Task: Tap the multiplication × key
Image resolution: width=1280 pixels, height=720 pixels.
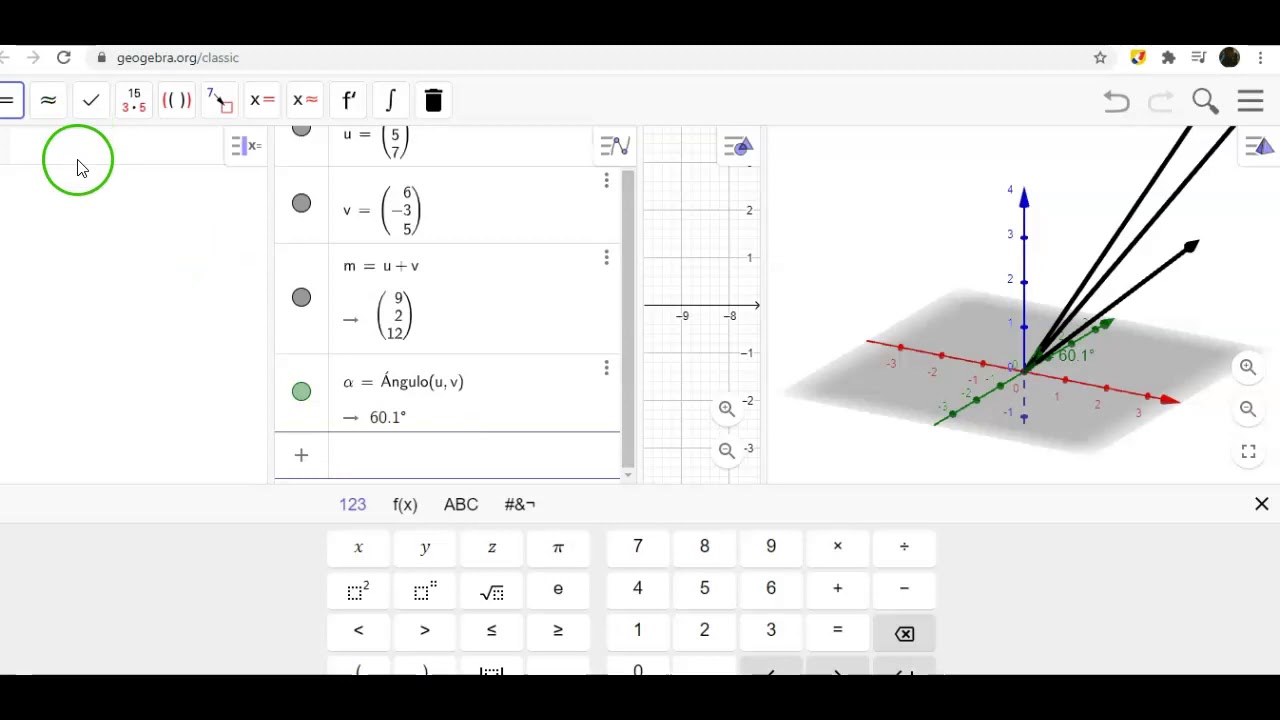Action: click(x=838, y=547)
